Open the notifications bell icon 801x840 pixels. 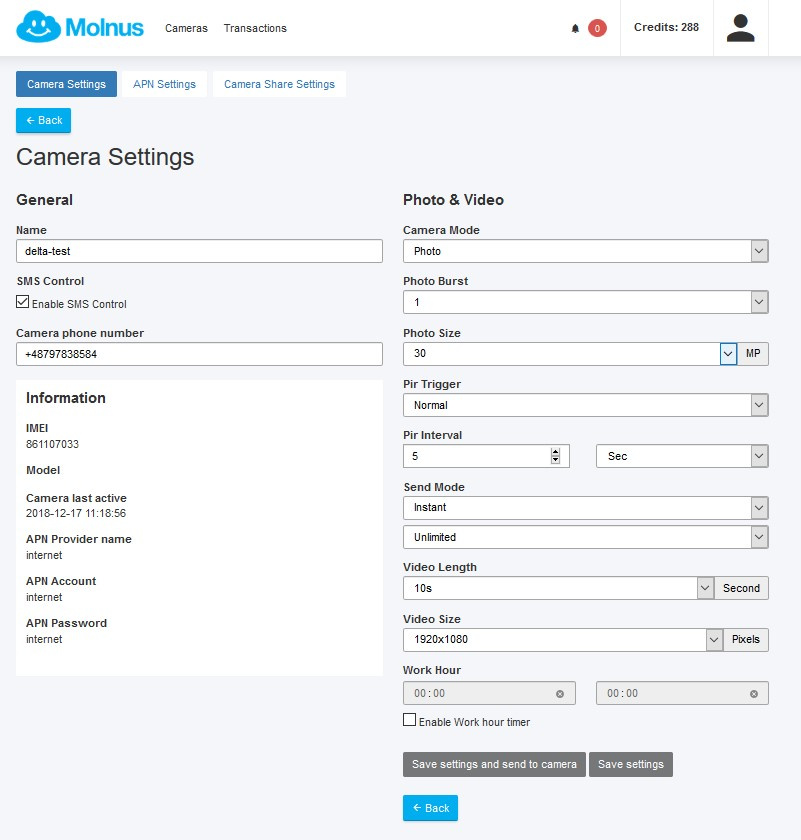575,29
